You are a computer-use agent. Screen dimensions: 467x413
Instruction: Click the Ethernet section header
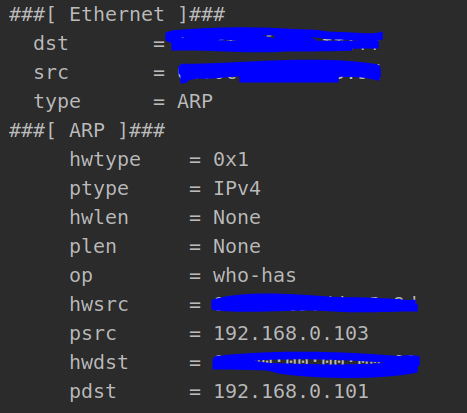117,15
